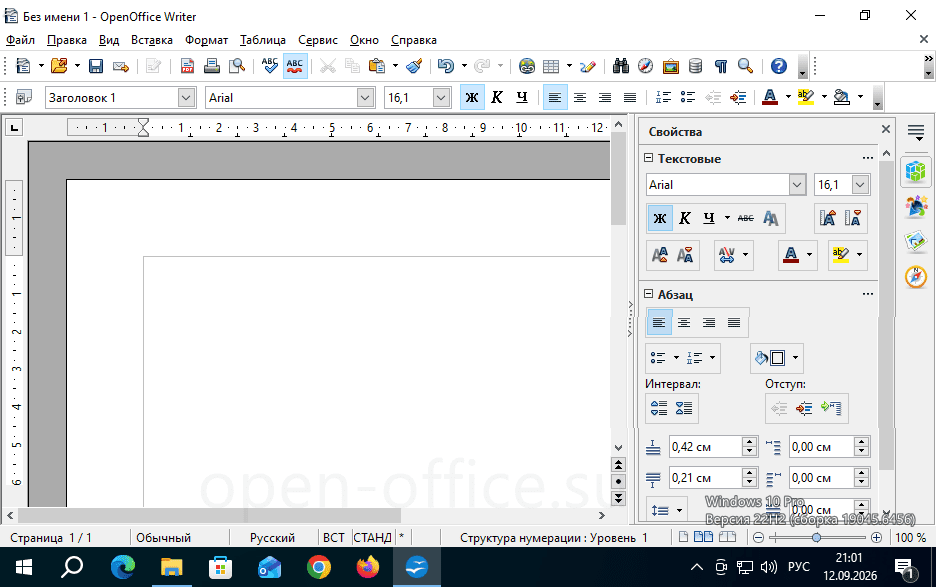Export directly as PDF
936x587 pixels.
click(187, 66)
